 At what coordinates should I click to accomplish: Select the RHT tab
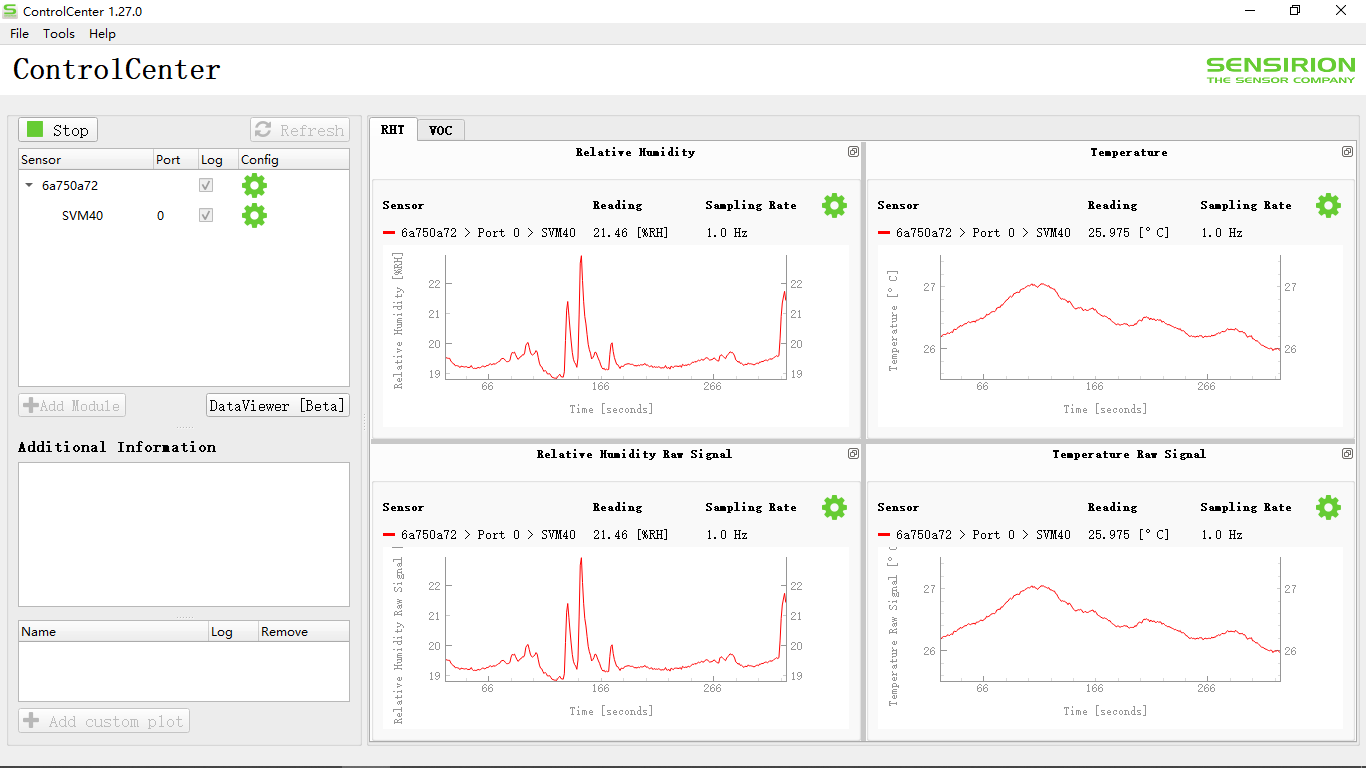click(x=393, y=129)
